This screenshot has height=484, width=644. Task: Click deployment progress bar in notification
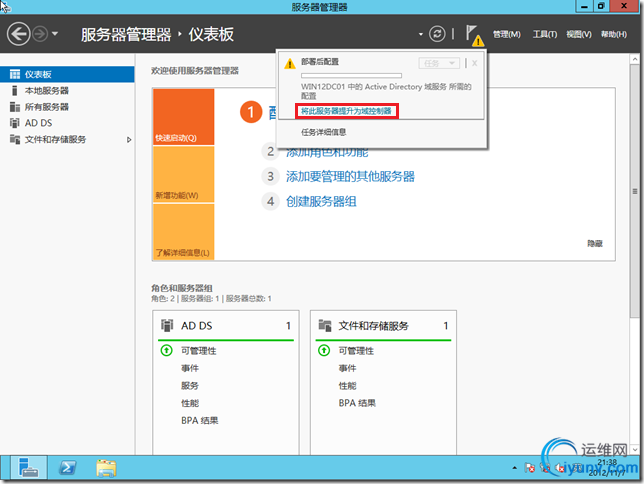pyautogui.click(x=351, y=76)
